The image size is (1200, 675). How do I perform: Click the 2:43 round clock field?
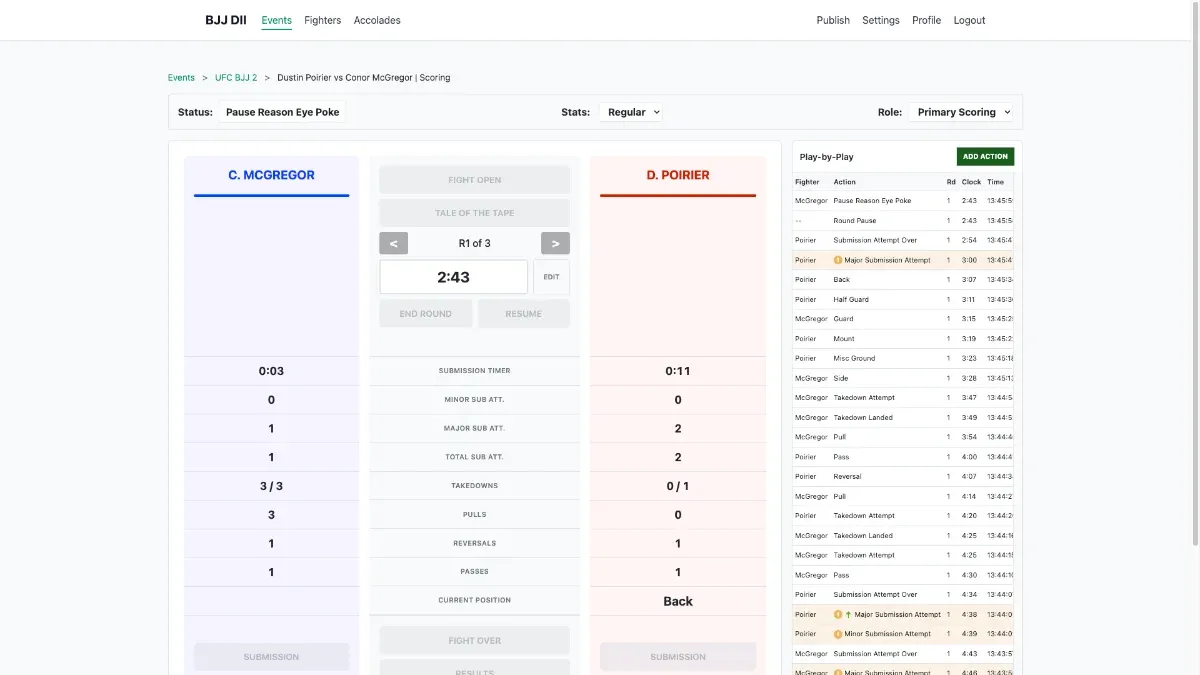click(x=453, y=277)
